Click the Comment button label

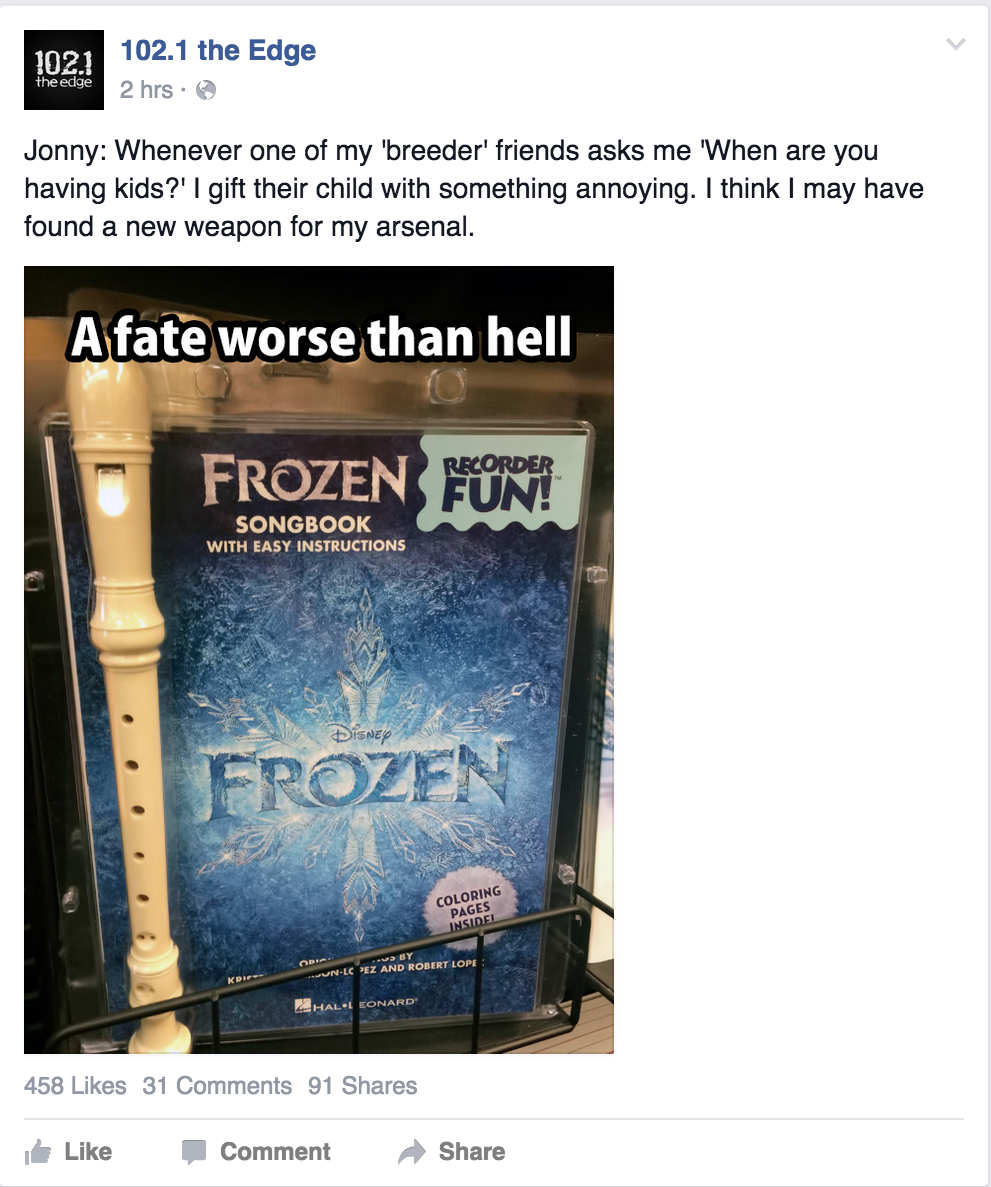pyautogui.click(x=275, y=1151)
